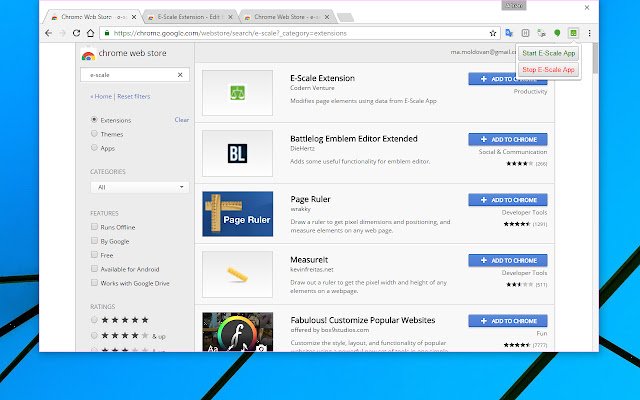The width and height of the screenshot is (640, 400).
Task: Click the Reset filters link
Action: click(x=133, y=96)
